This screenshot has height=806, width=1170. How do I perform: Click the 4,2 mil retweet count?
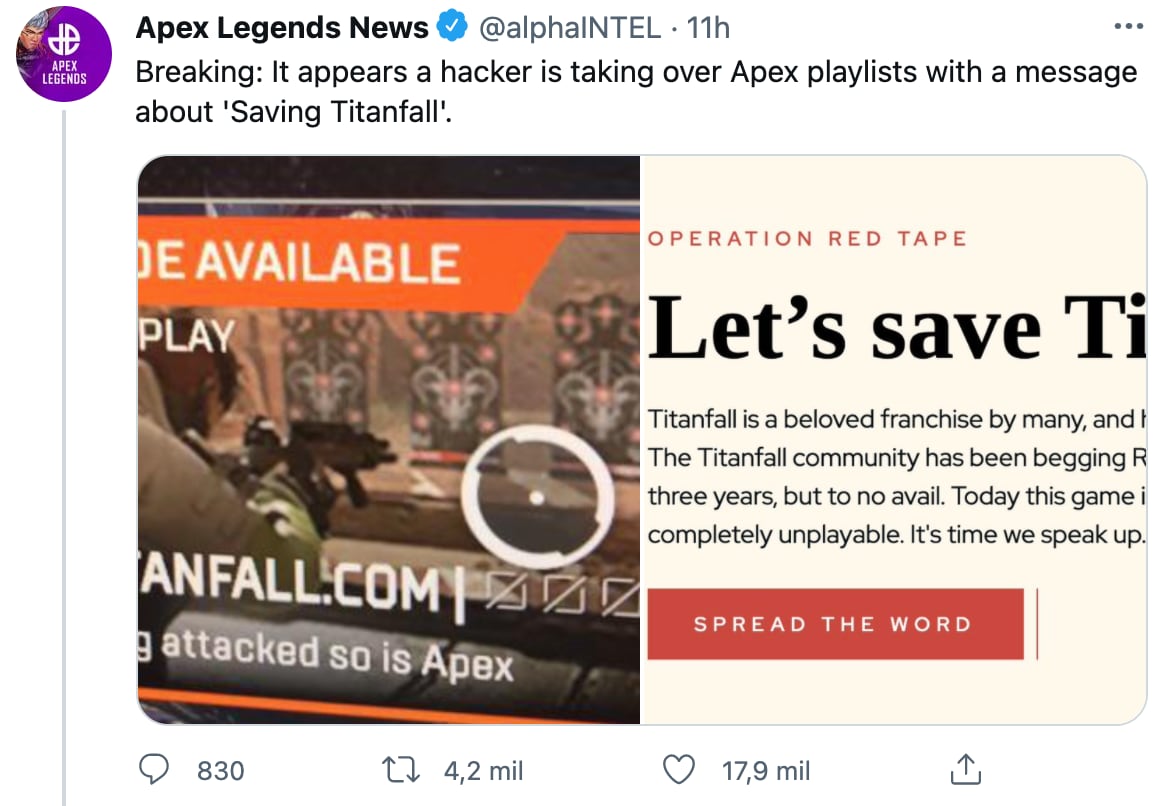tap(483, 770)
